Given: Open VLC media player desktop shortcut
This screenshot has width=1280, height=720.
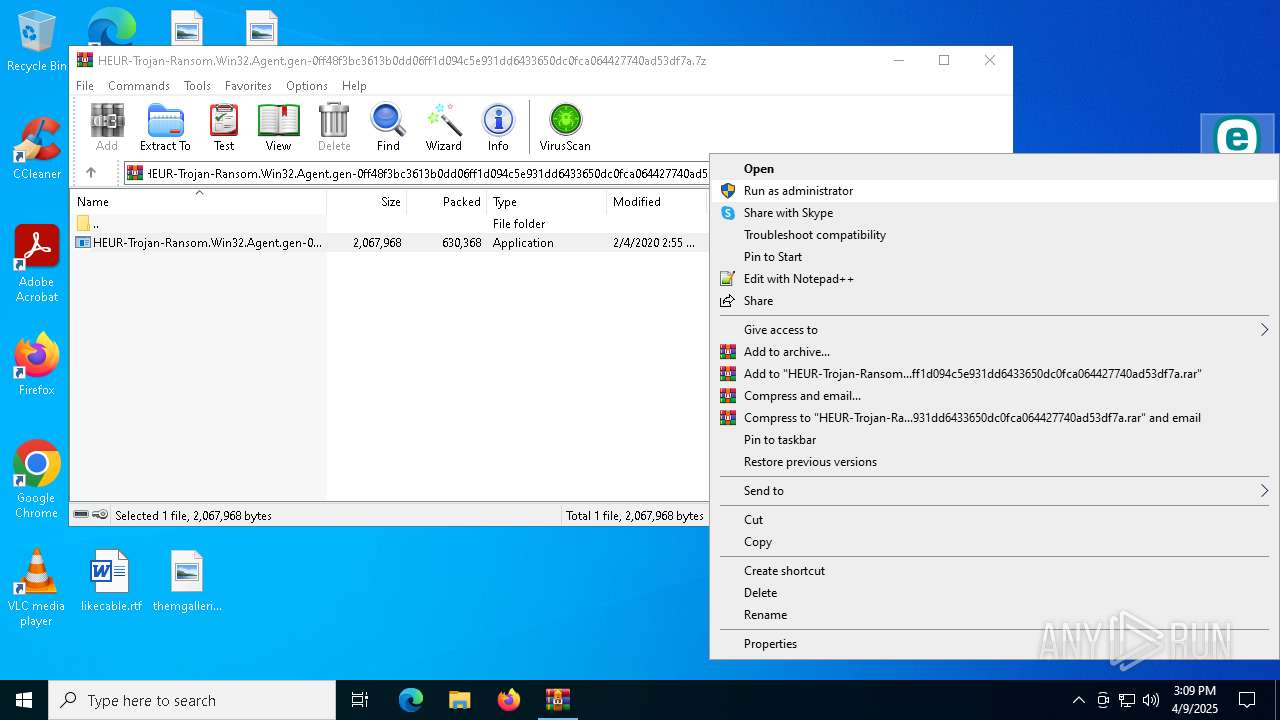Looking at the screenshot, I should click(x=36, y=588).
